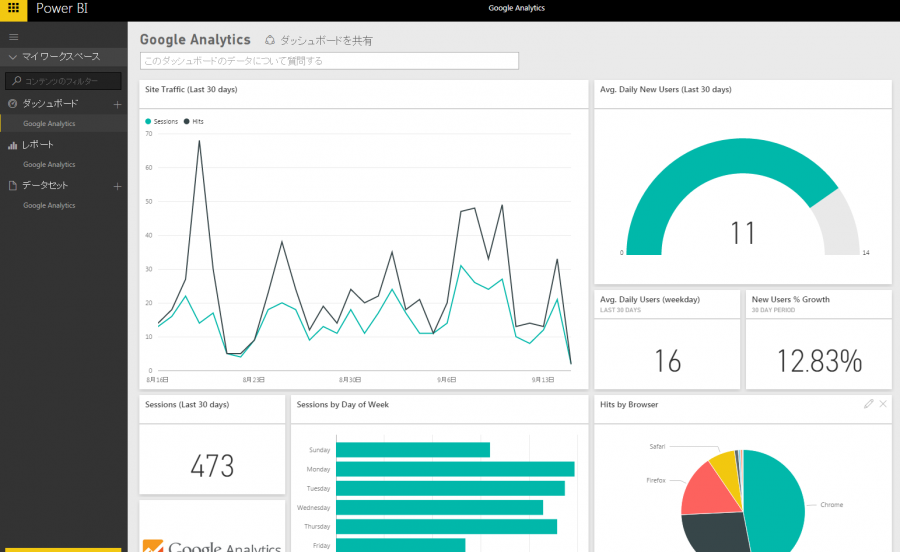The width and height of the screenshot is (900, 552).
Task: Click the Google Analytics dashboard heading
Action: tap(195, 40)
